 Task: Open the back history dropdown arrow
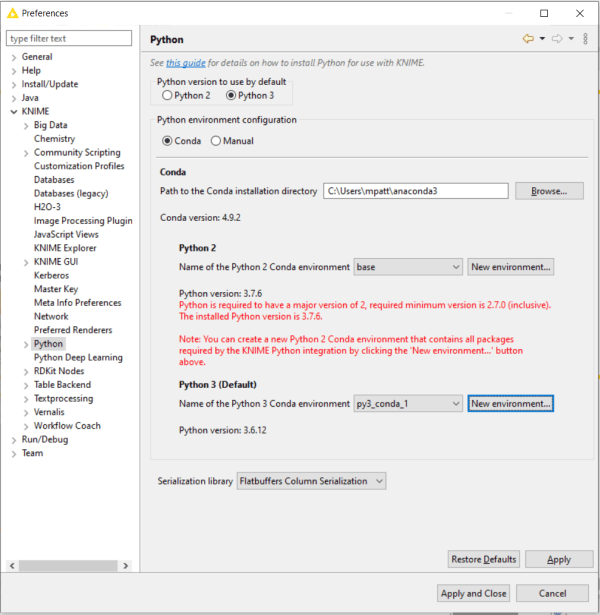point(542,38)
